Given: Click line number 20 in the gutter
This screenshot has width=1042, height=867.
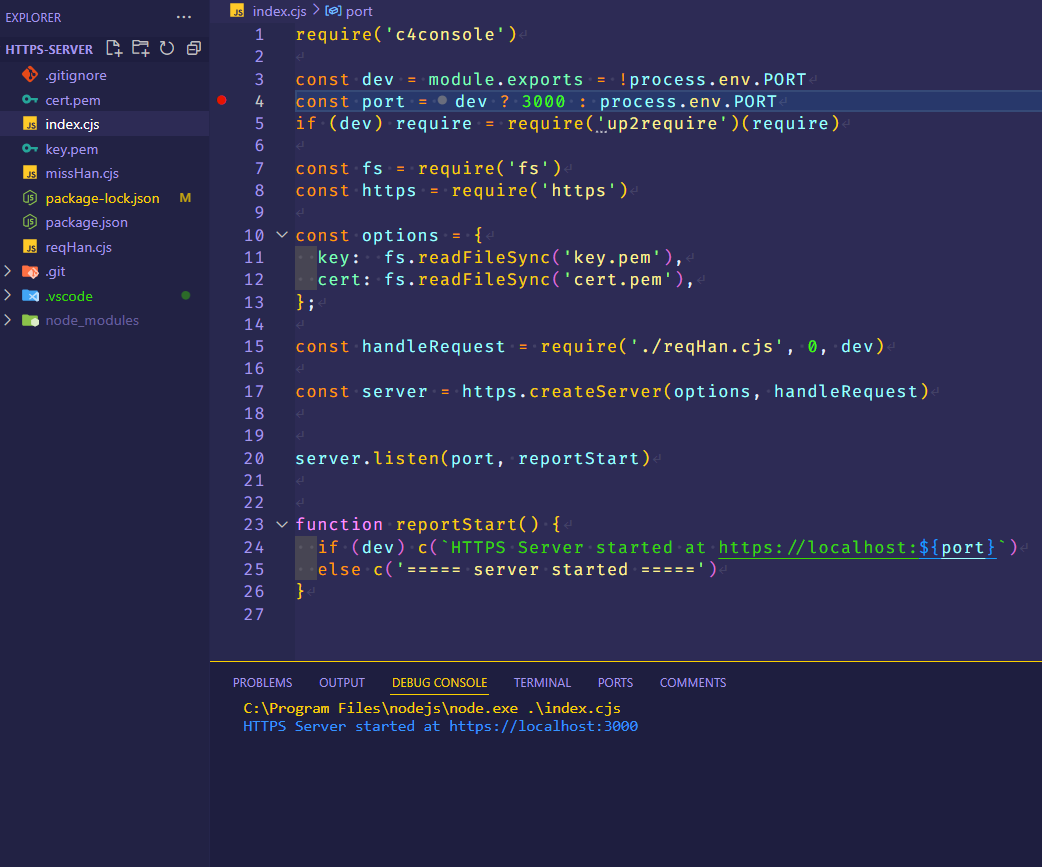Looking at the screenshot, I should coord(254,458).
